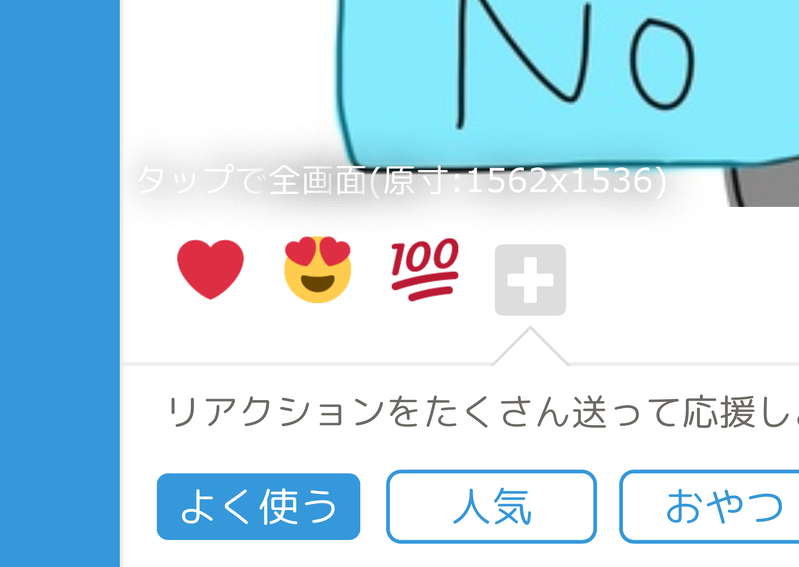Open the blue 'No' illustration in full screen
The width and height of the screenshot is (799, 567).
[568, 82]
